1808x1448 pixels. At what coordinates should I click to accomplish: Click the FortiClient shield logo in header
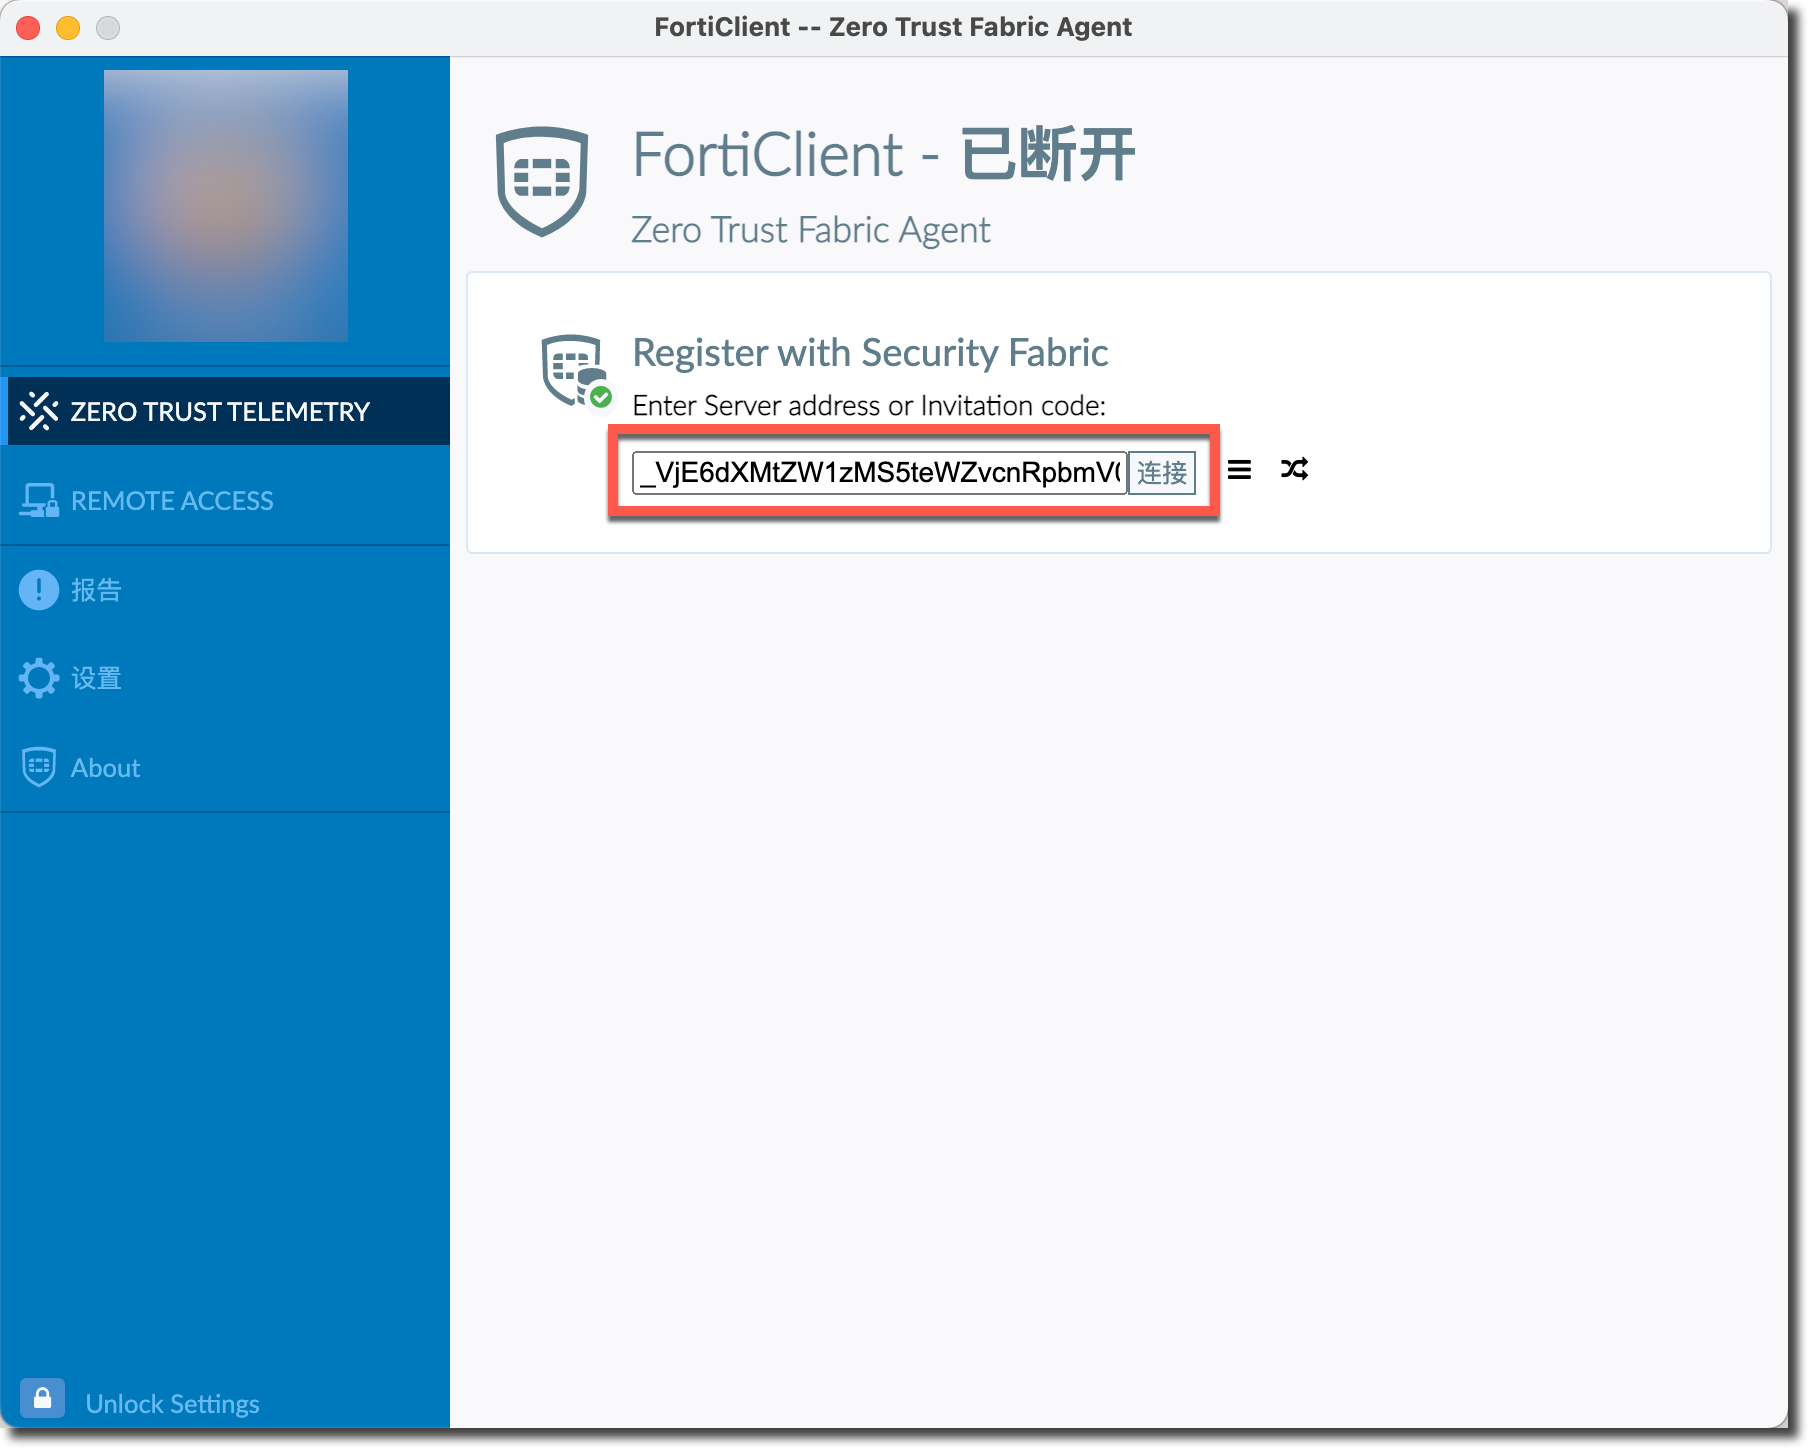[542, 181]
